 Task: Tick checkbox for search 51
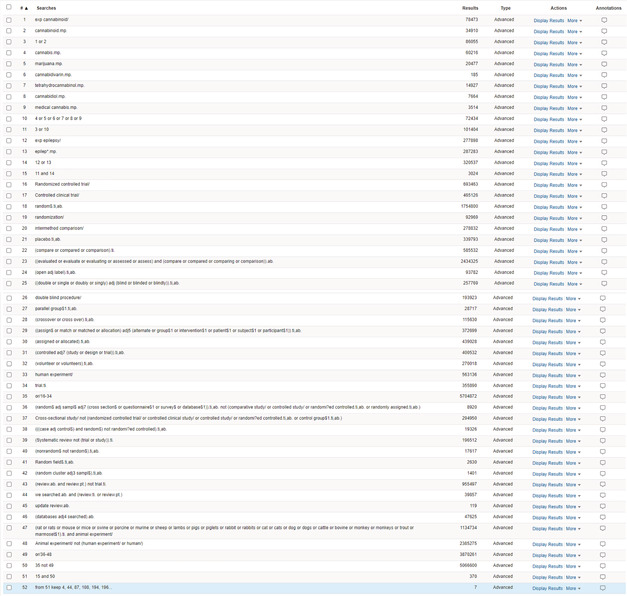tap(9, 577)
